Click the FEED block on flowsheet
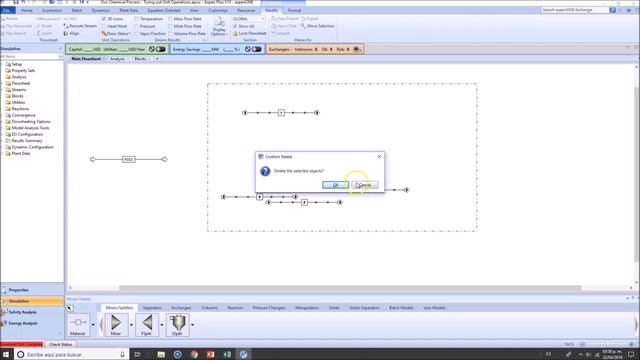This screenshot has height=360, width=640. 128,160
